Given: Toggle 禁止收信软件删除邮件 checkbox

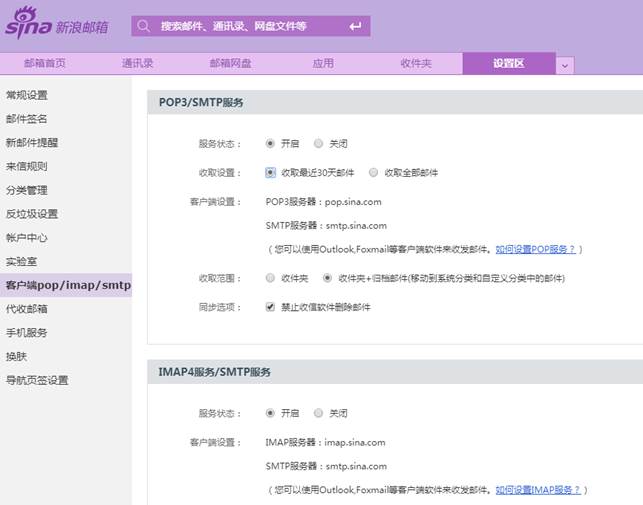Looking at the screenshot, I should (271, 307).
